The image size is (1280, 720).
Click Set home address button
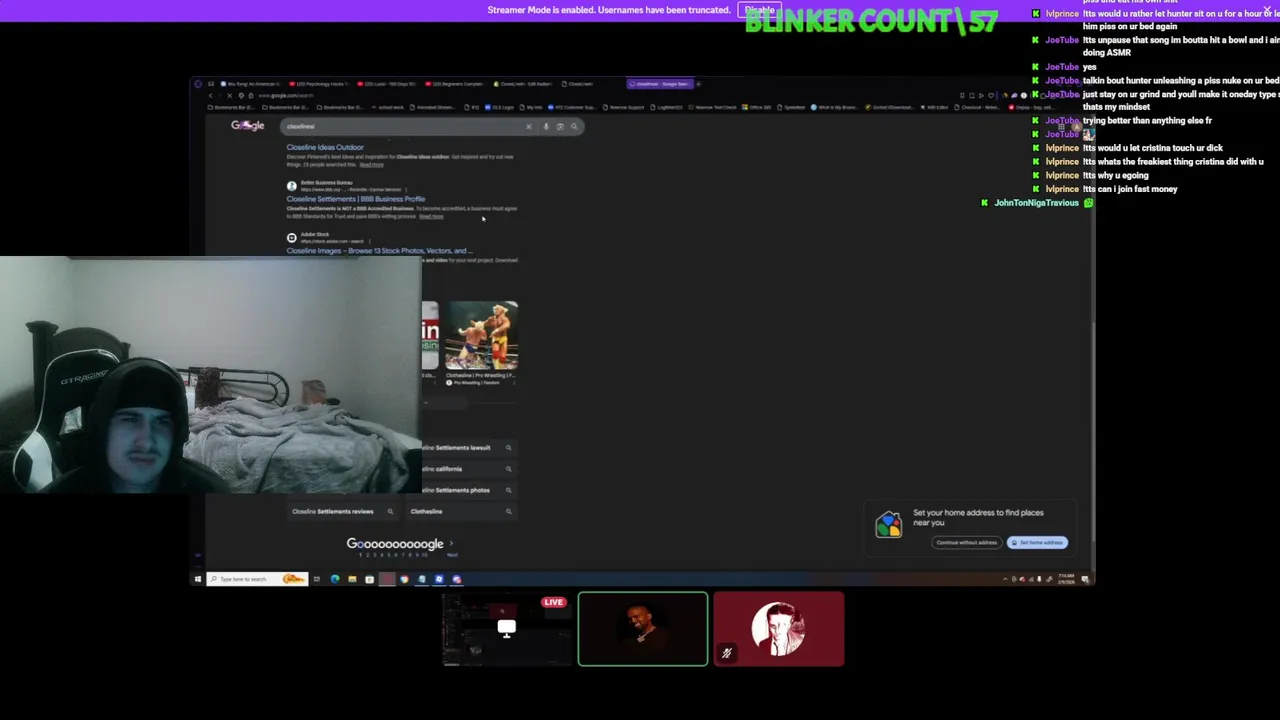[x=1037, y=543]
